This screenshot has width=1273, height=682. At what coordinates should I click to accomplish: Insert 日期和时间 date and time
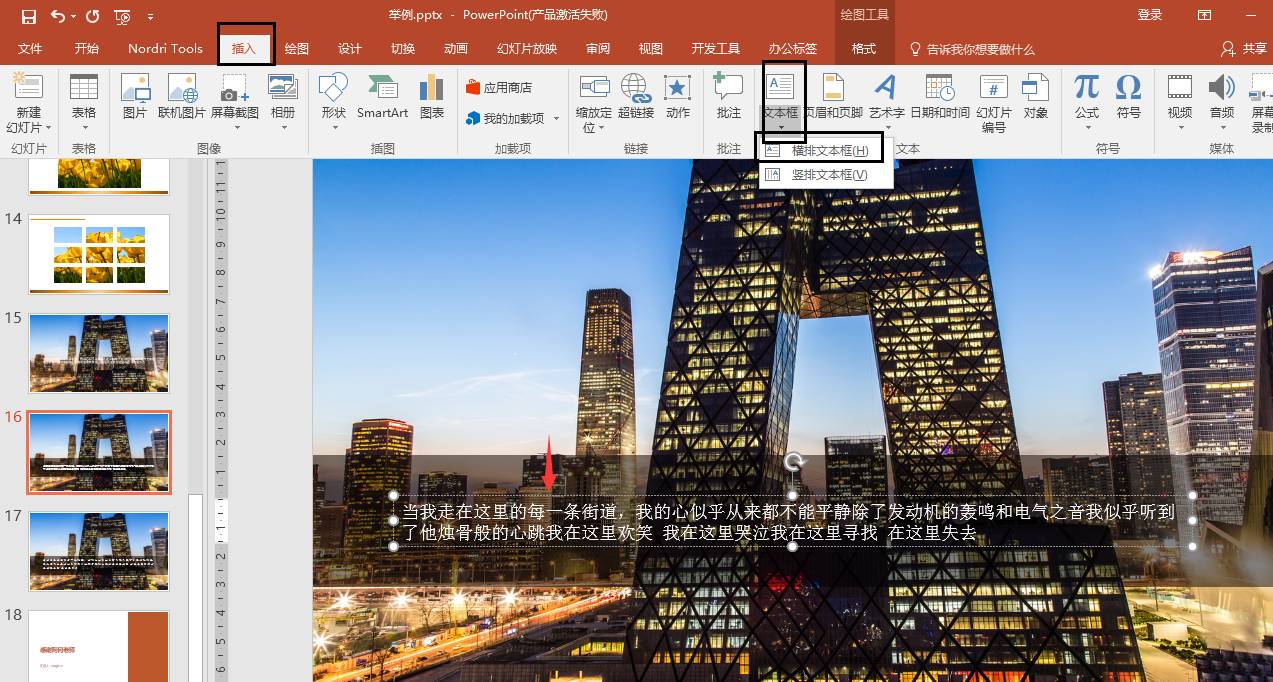940,96
